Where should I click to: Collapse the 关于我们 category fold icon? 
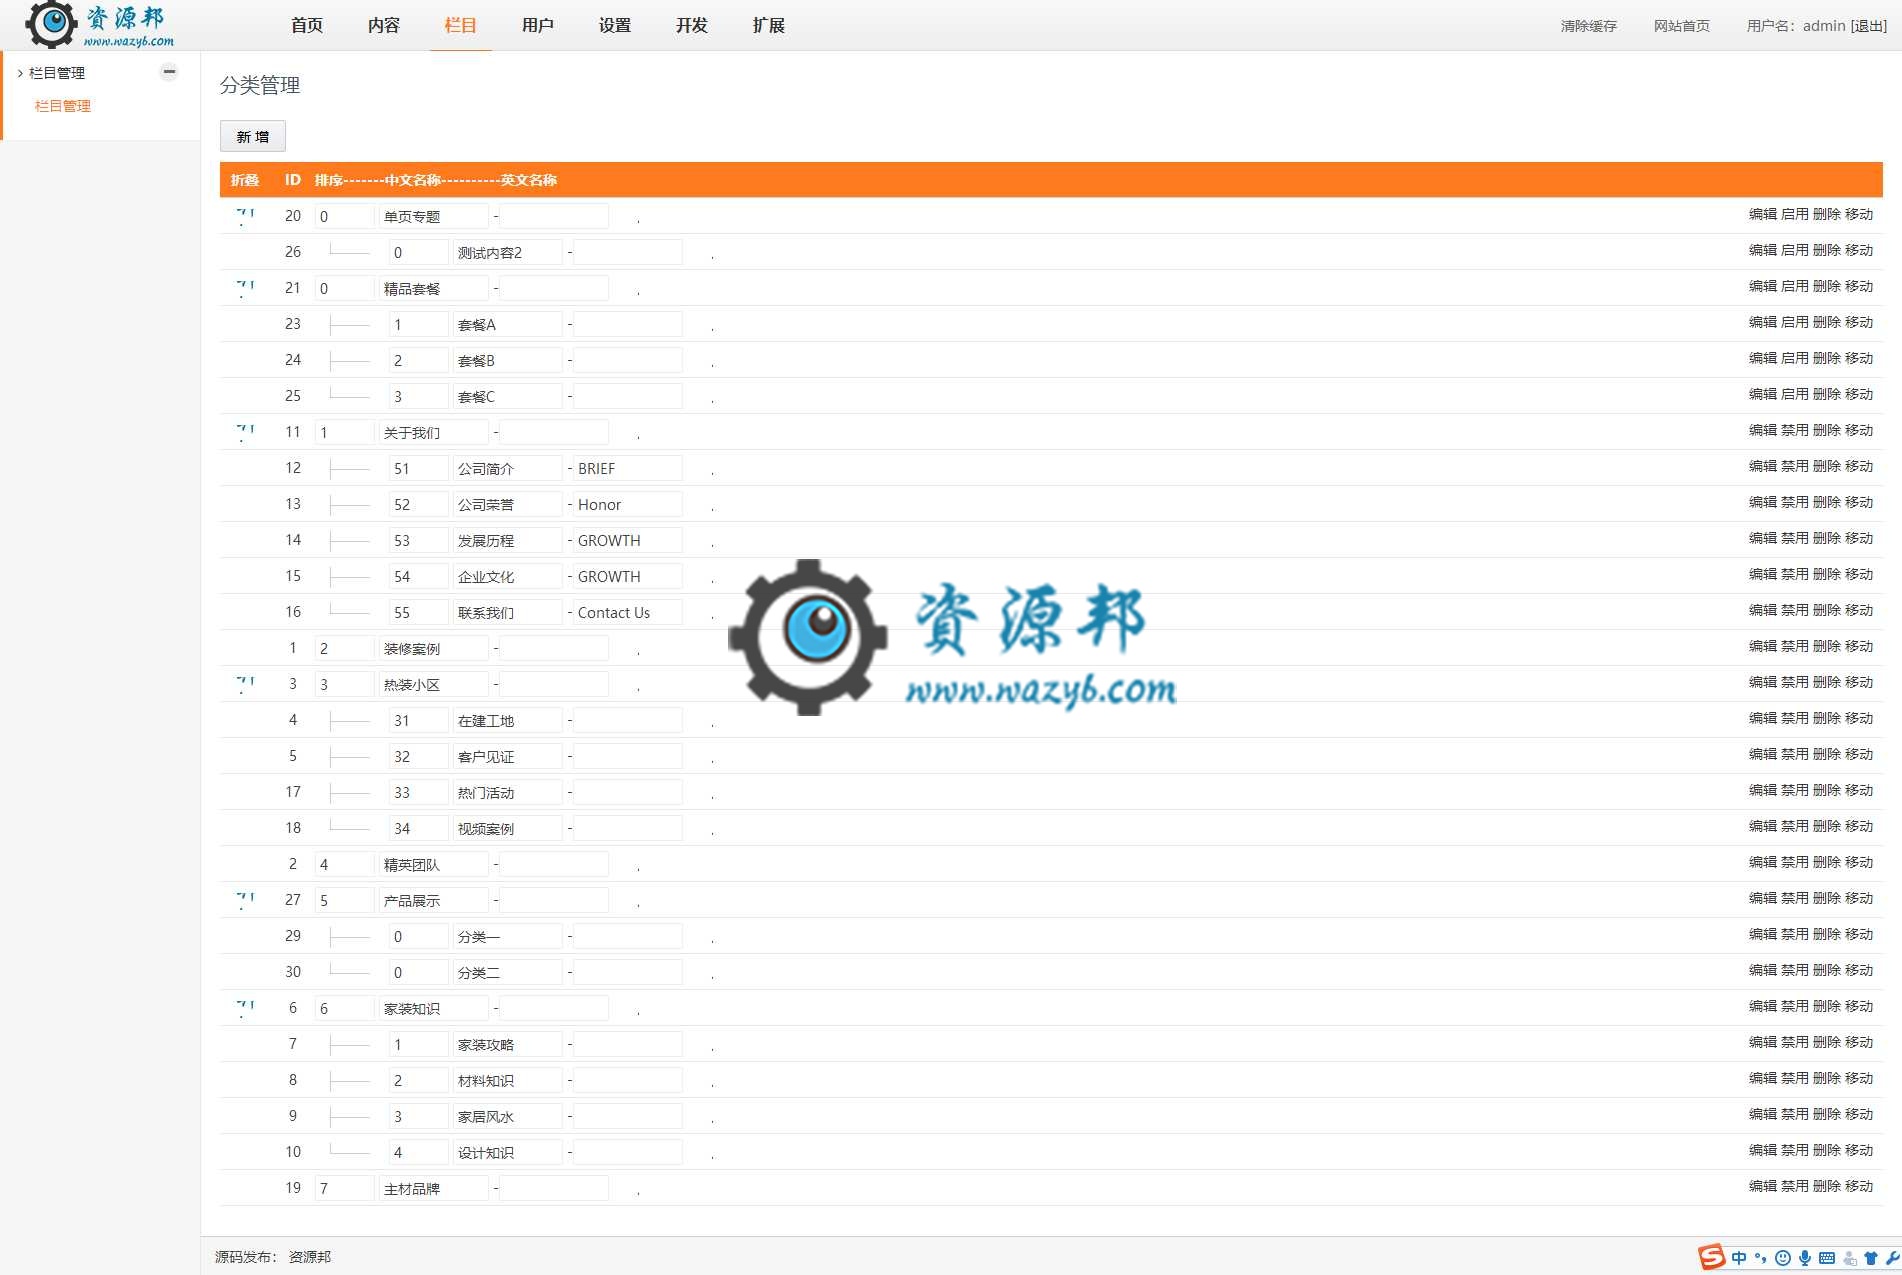(x=245, y=432)
